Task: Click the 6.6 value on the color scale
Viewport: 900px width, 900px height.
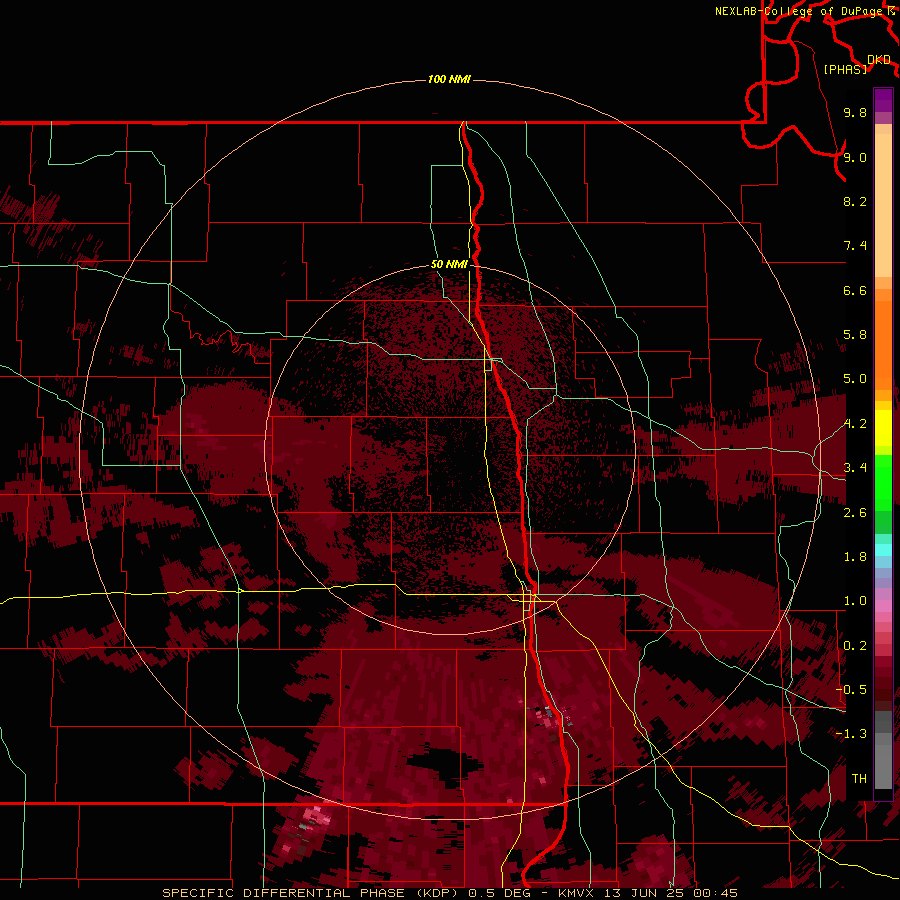Action: pos(855,290)
